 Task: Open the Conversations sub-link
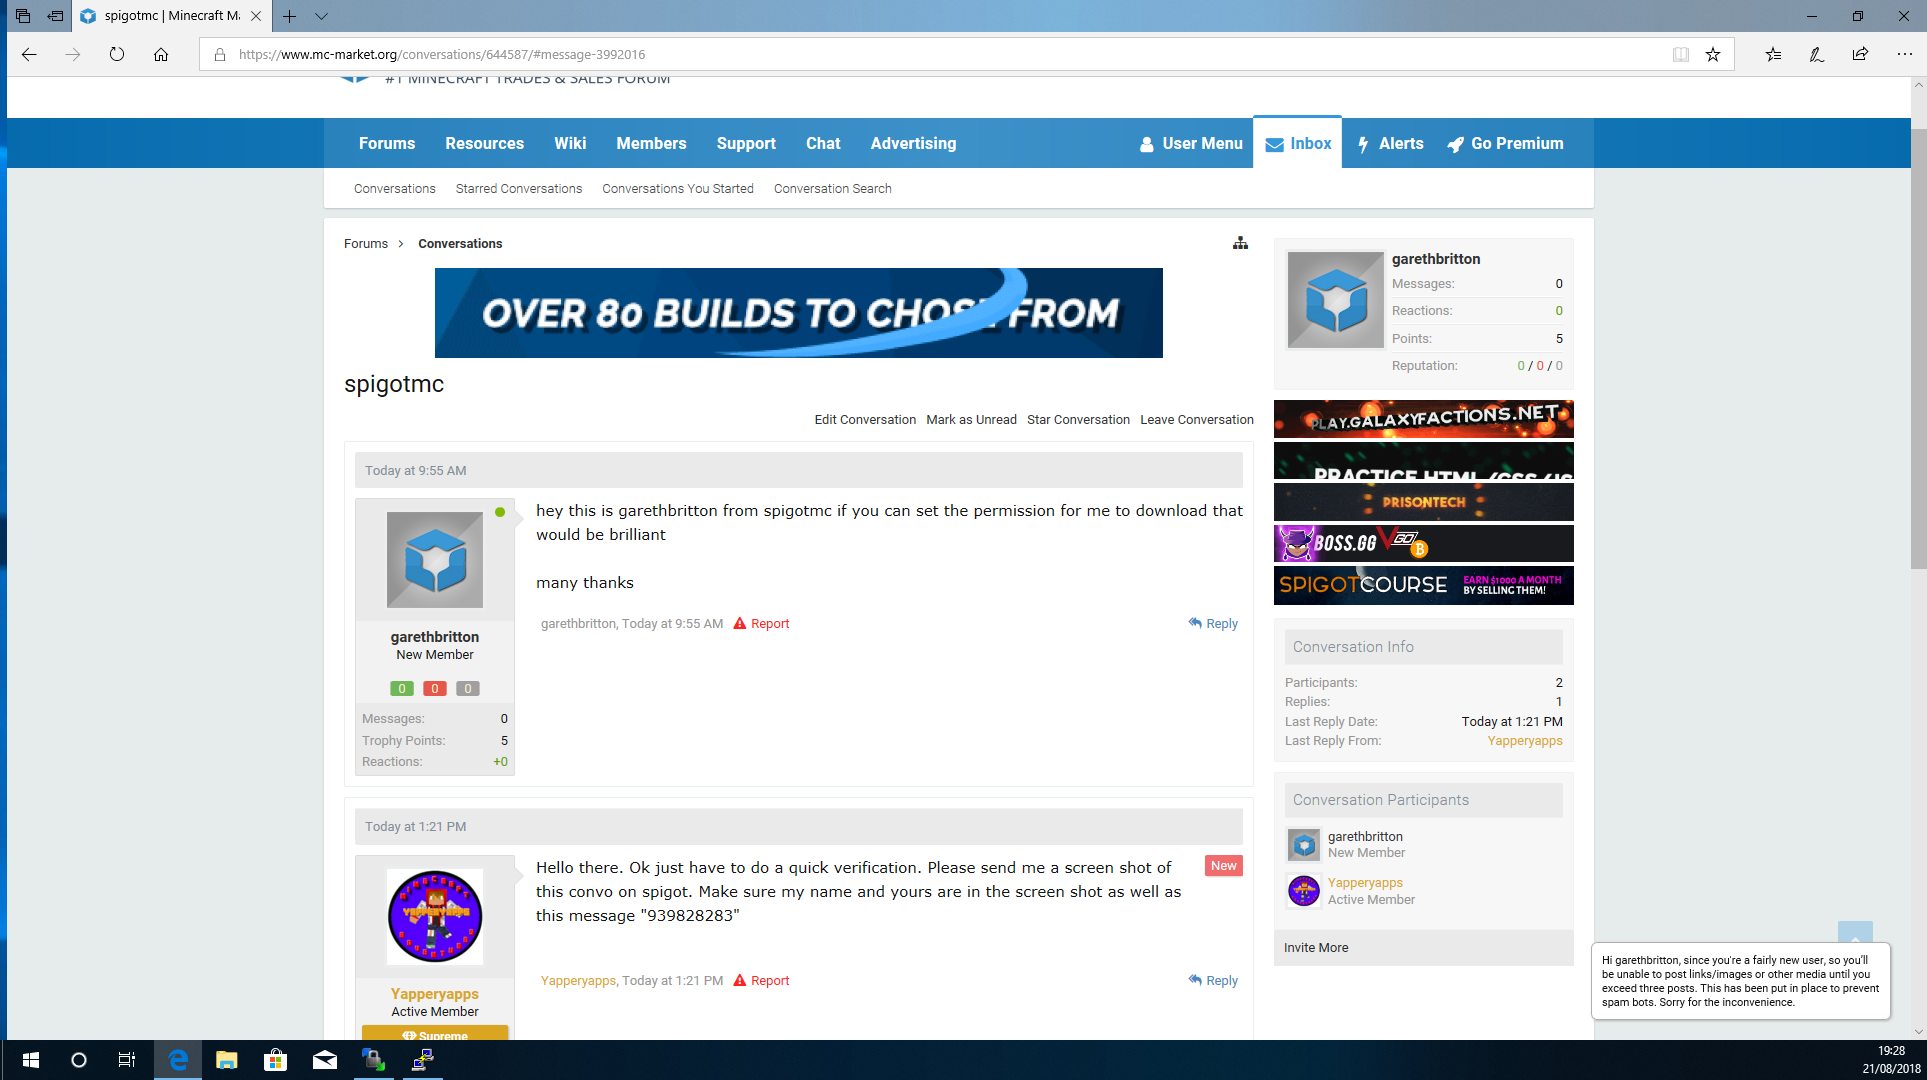pyautogui.click(x=394, y=188)
